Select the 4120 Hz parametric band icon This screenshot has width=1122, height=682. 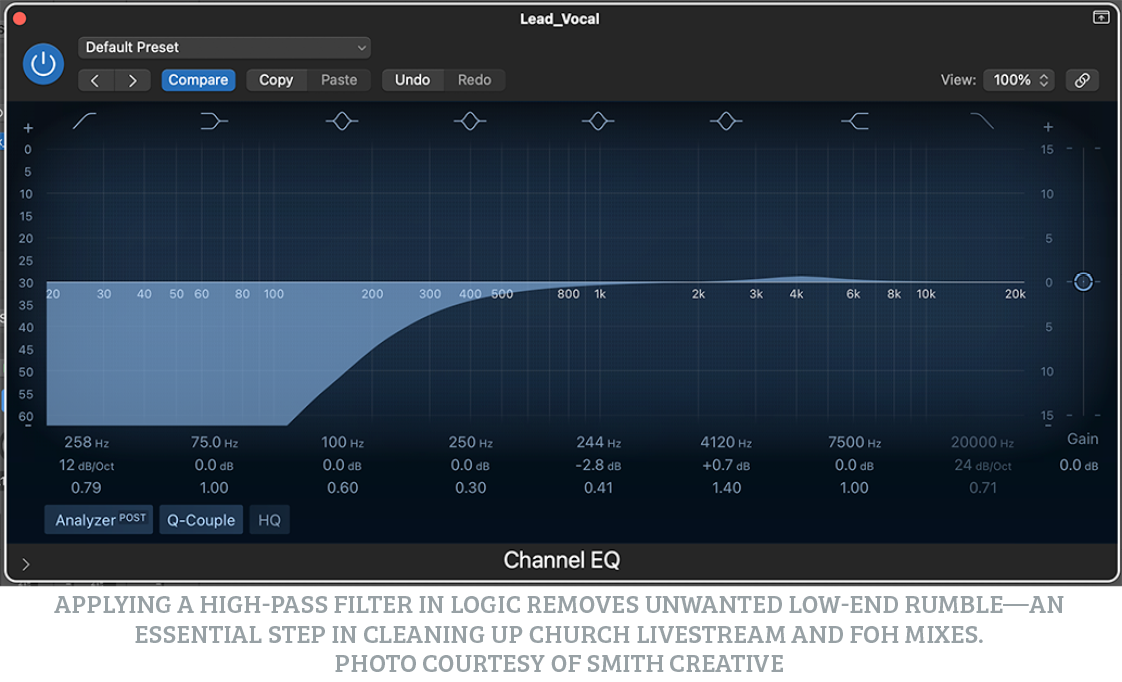726,121
